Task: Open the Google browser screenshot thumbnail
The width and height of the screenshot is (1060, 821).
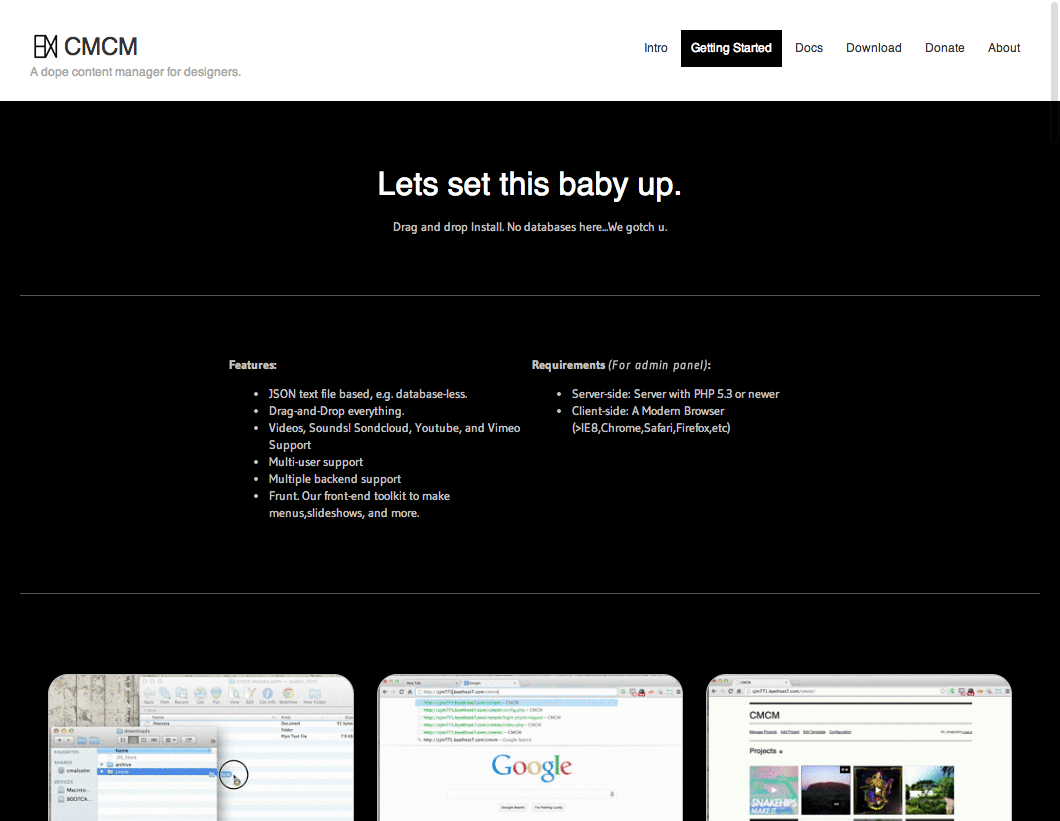Action: coord(530,748)
